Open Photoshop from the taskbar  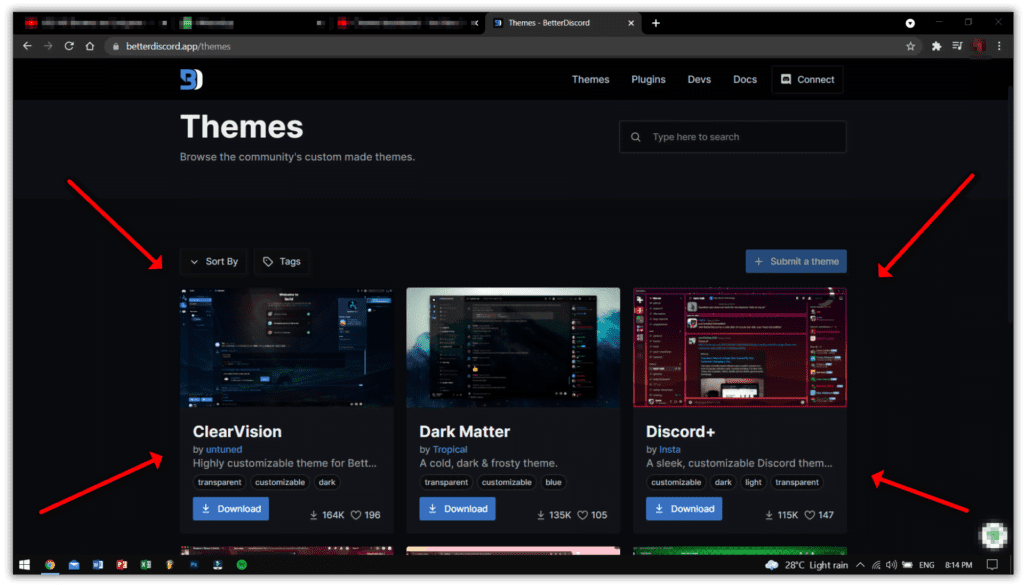(x=194, y=565)
